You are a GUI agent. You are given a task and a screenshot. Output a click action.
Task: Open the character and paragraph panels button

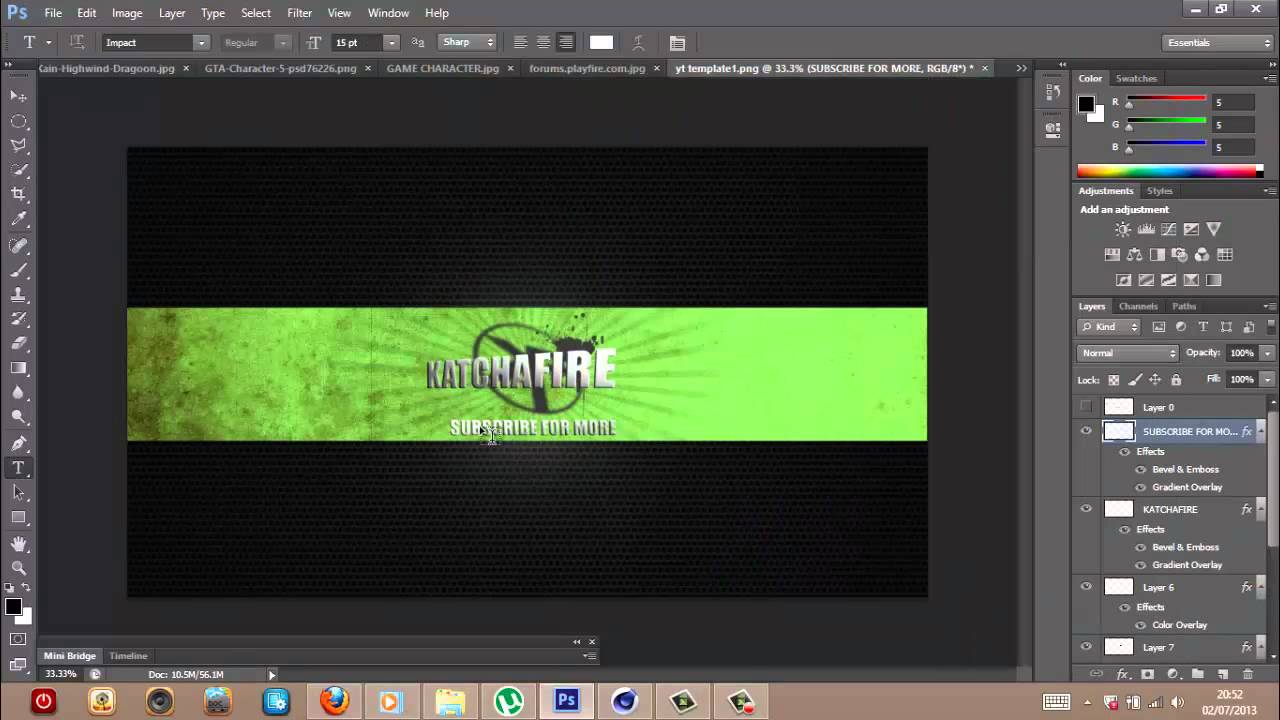pos(677,43)
